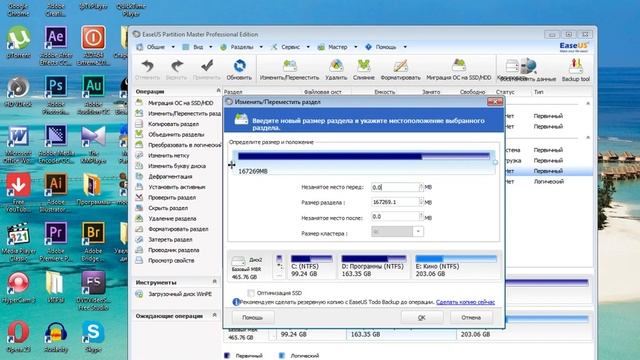Open the Общие menu
The image size is (640, 360).
156,47
